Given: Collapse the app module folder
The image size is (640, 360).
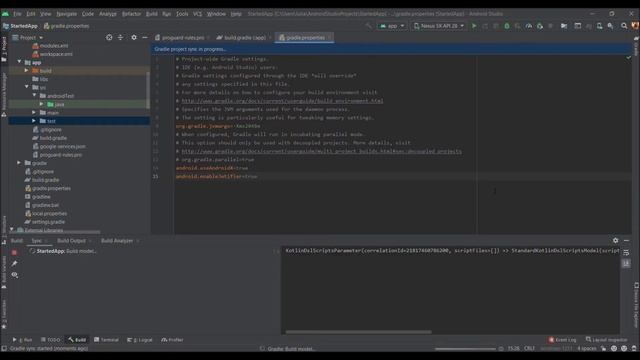Looking at the screenshot, I should (19, 62).
